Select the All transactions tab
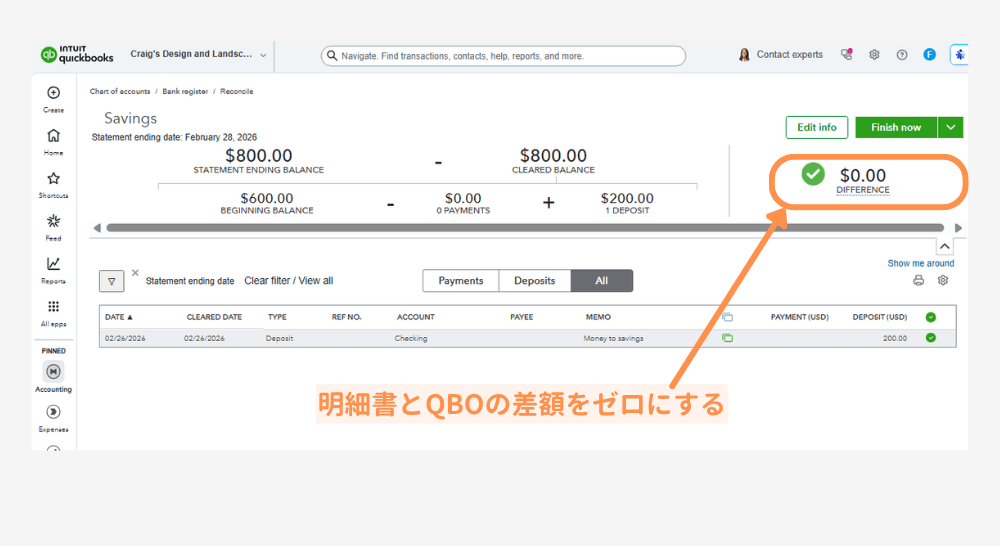The image size is (1000, 546). 601,281
